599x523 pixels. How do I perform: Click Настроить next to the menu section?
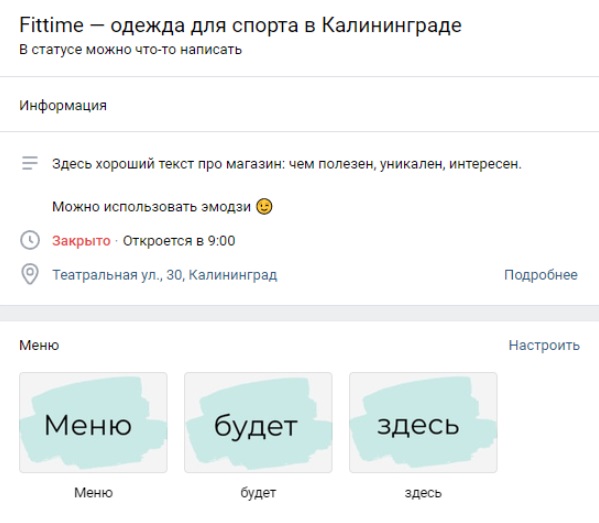(544, 345)
